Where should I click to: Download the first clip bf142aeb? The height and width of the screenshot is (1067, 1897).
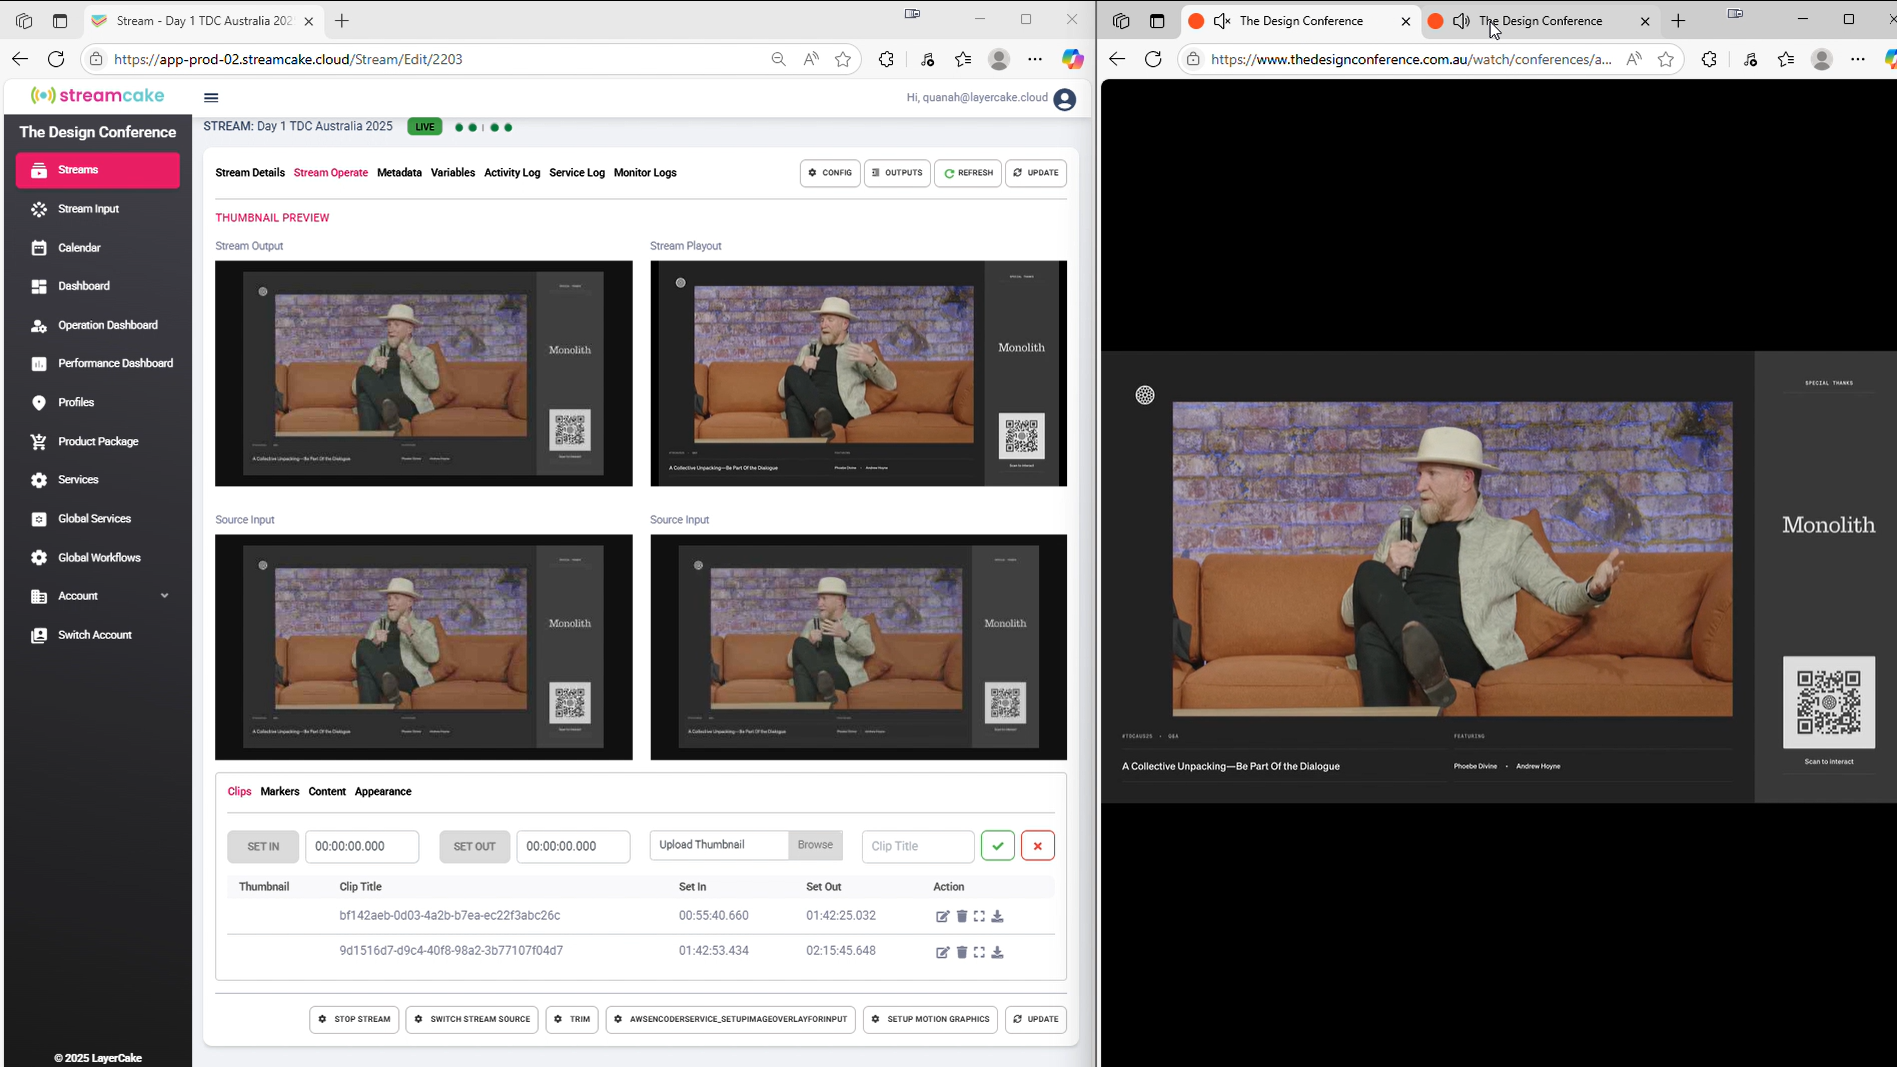[x=997, y=916]
